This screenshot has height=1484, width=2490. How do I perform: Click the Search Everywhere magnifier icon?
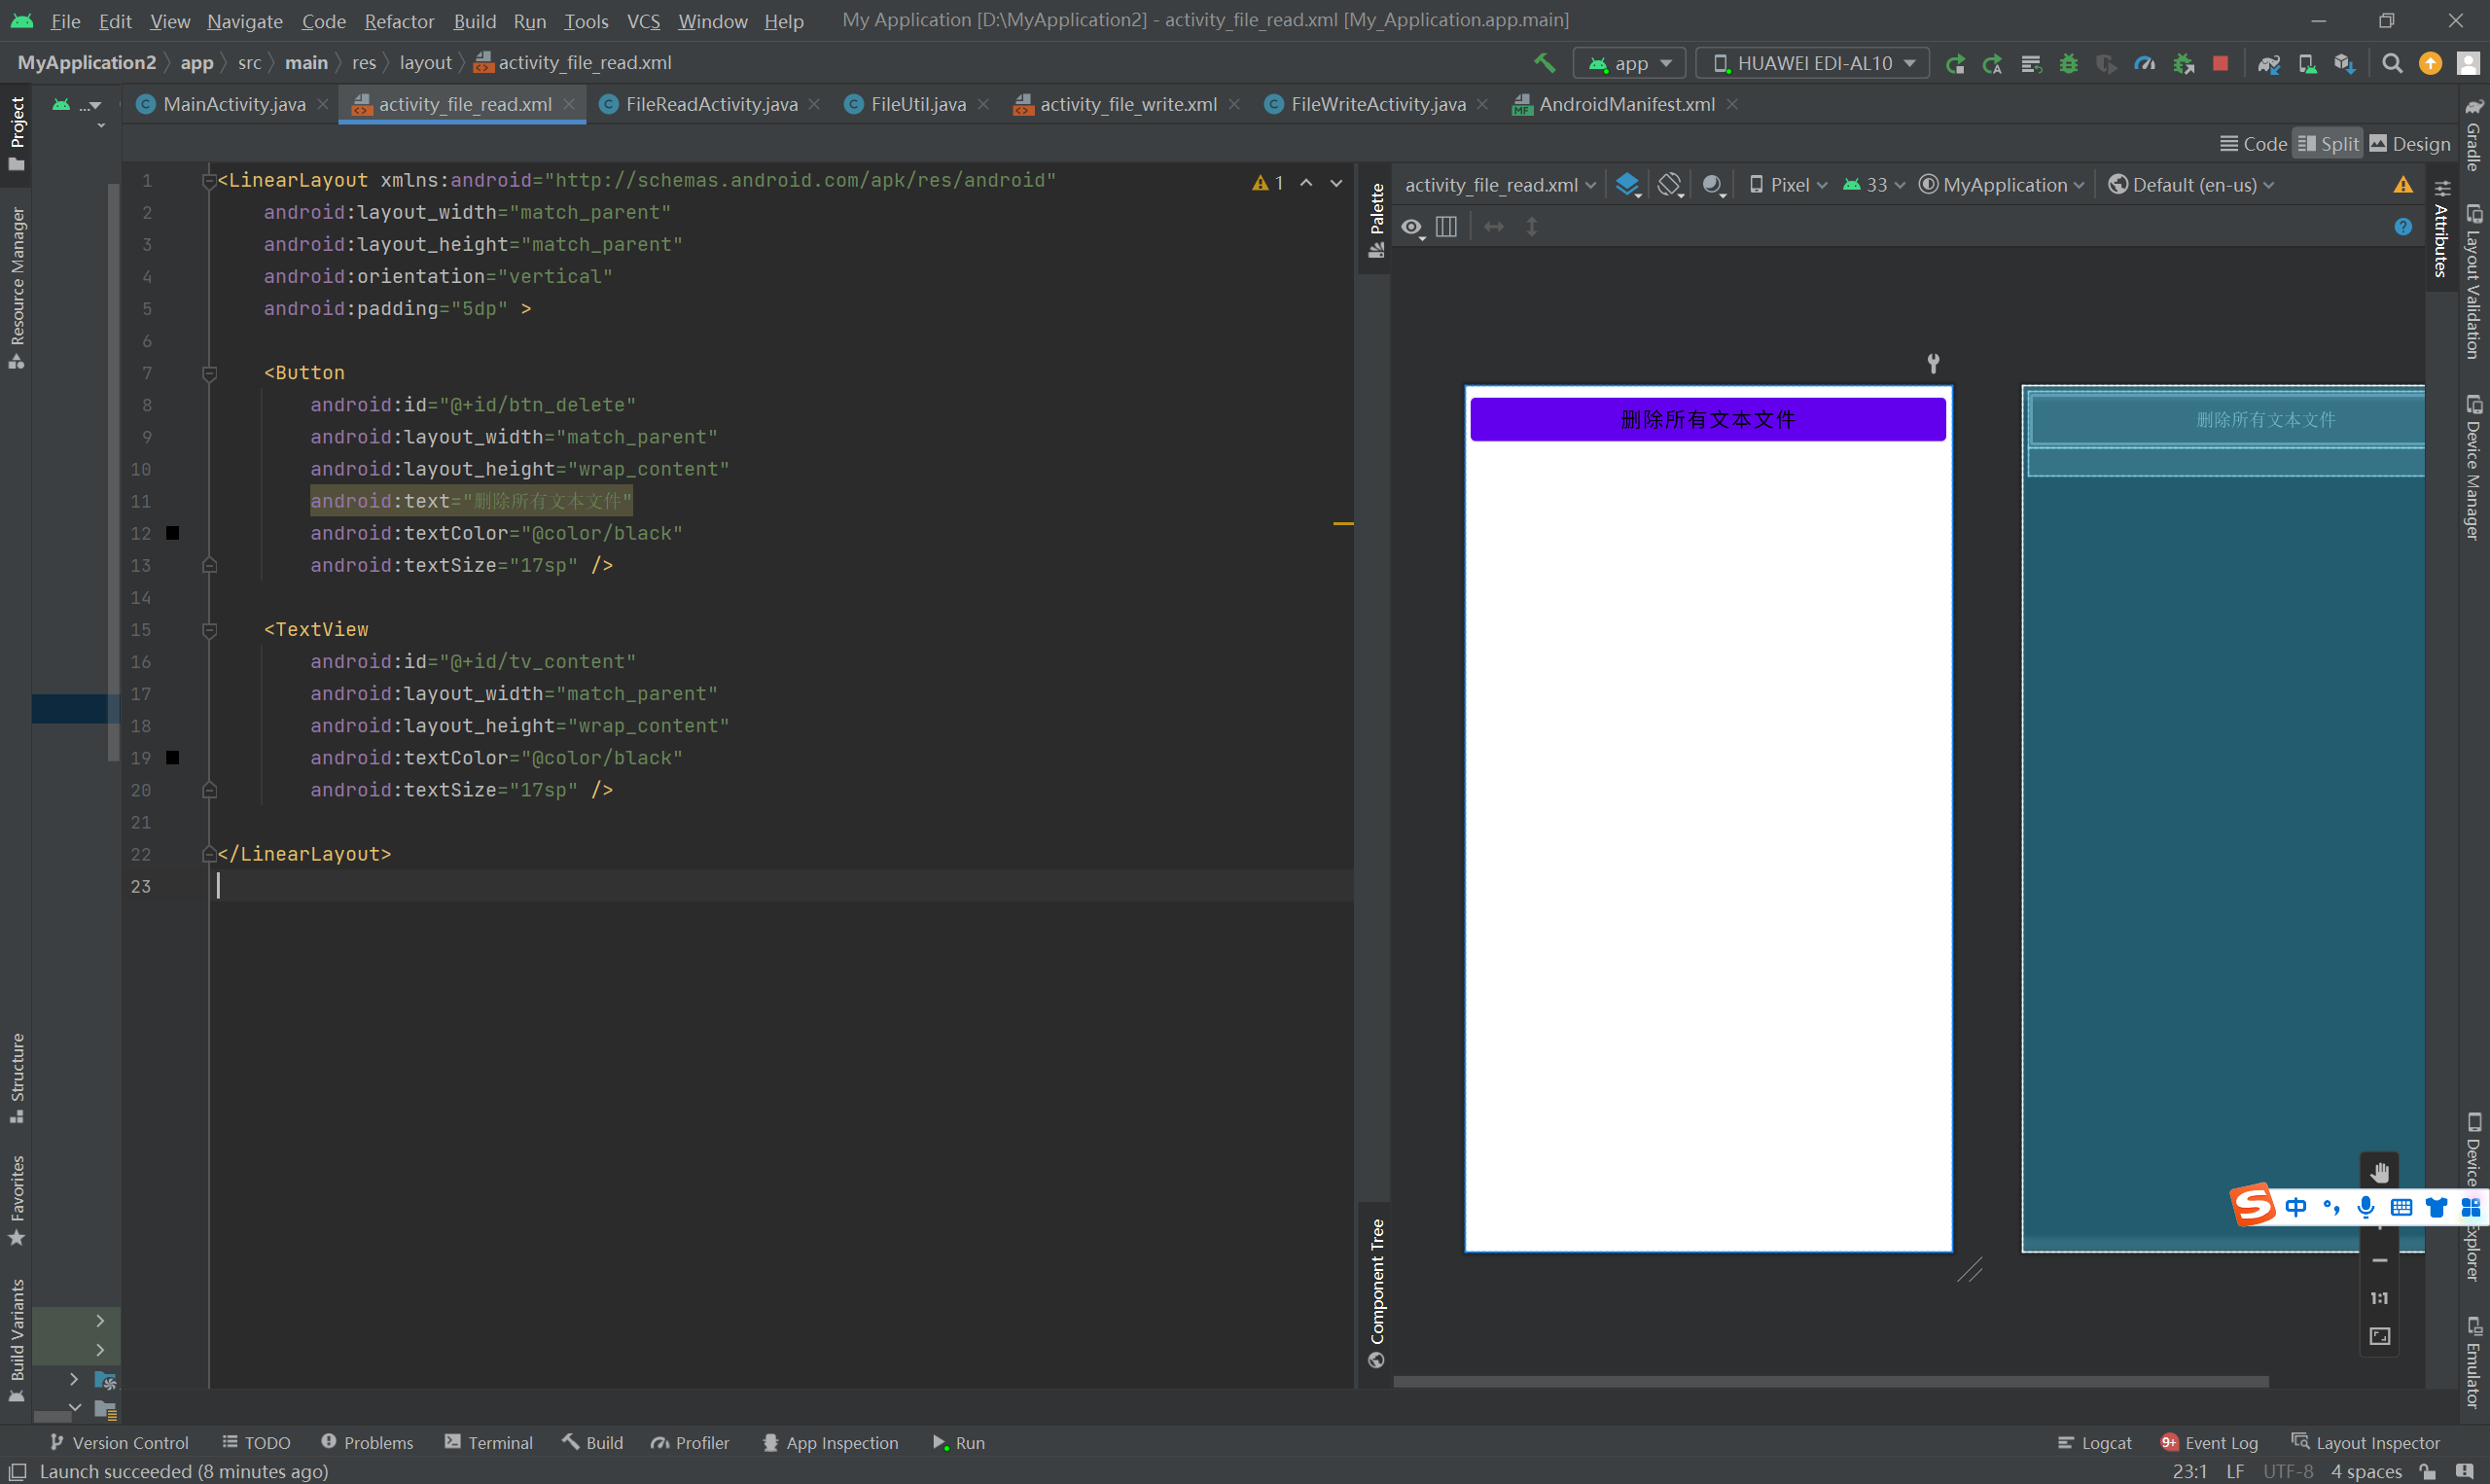point(2392,63)
